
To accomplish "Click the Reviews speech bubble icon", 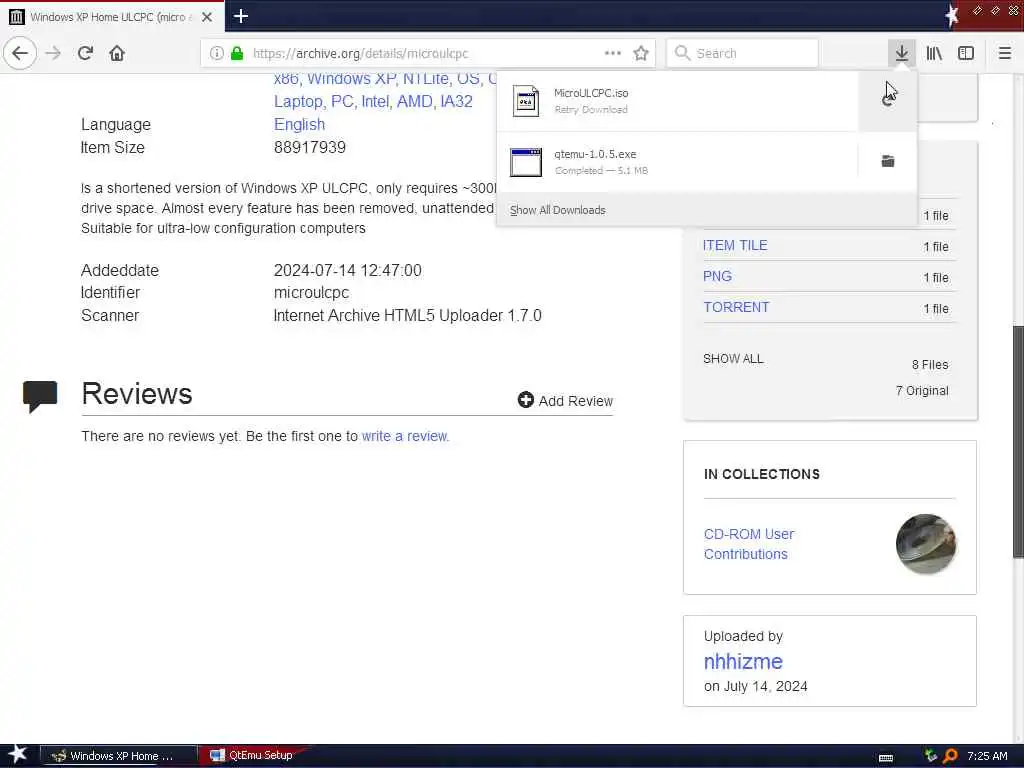I will tap(40, 396).
